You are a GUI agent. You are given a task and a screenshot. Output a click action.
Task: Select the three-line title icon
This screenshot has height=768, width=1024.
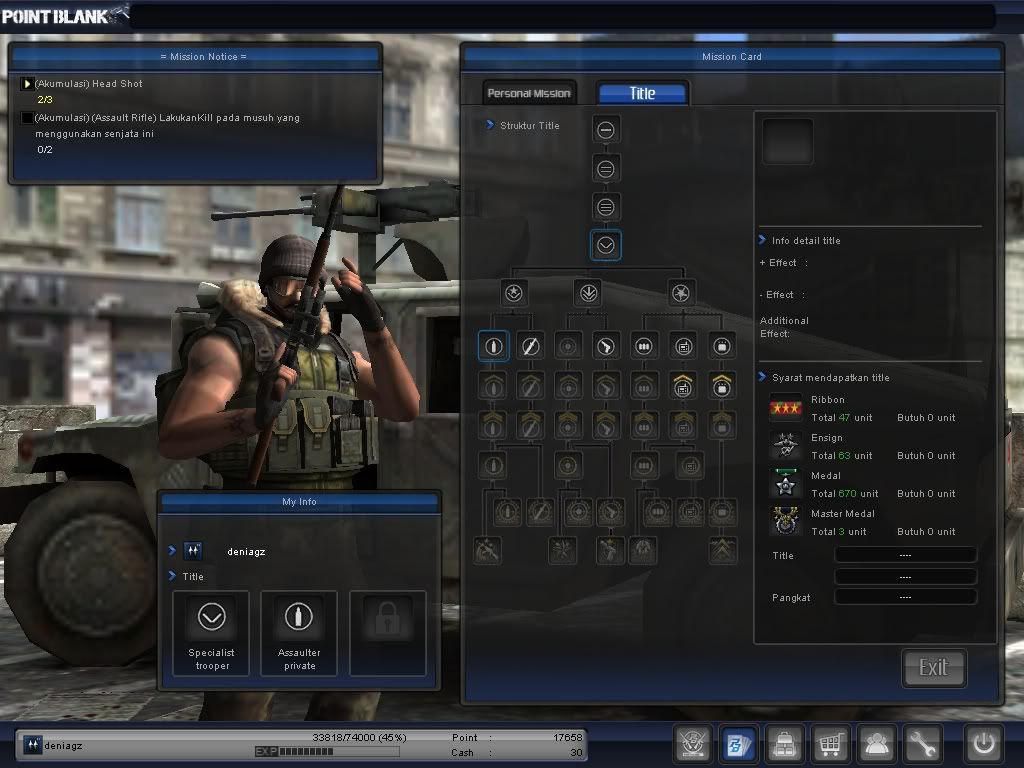point(605,208)
